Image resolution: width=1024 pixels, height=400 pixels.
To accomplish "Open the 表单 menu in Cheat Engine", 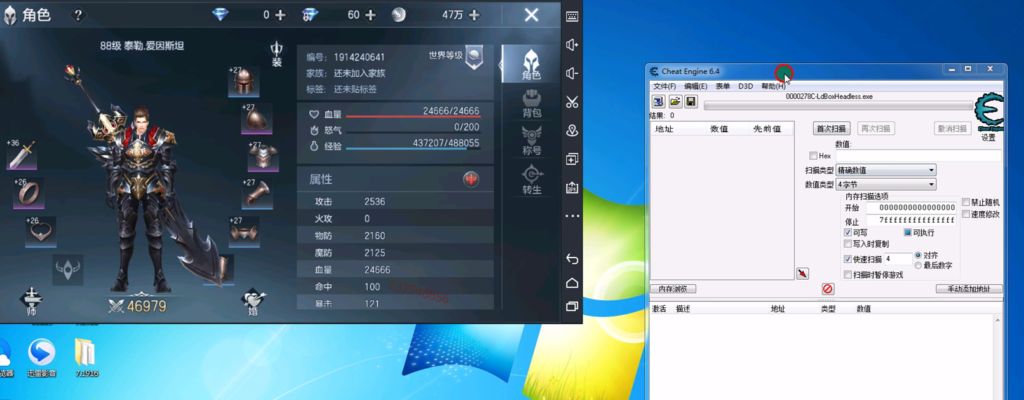I will [723, 86].
